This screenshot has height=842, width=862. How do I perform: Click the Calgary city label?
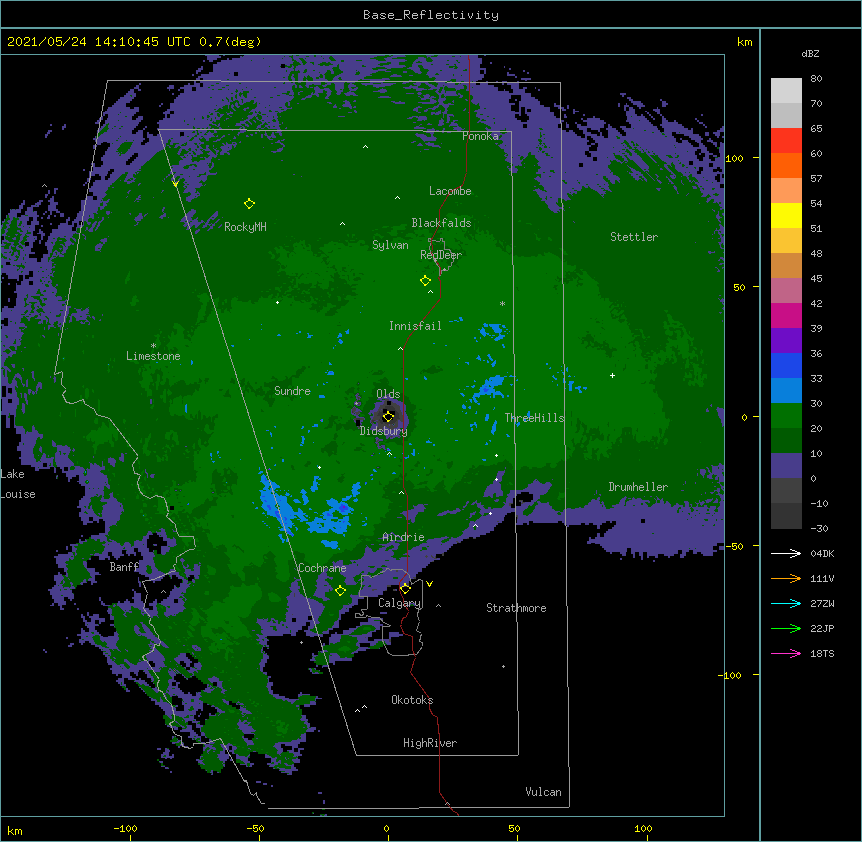click(399, 603)
